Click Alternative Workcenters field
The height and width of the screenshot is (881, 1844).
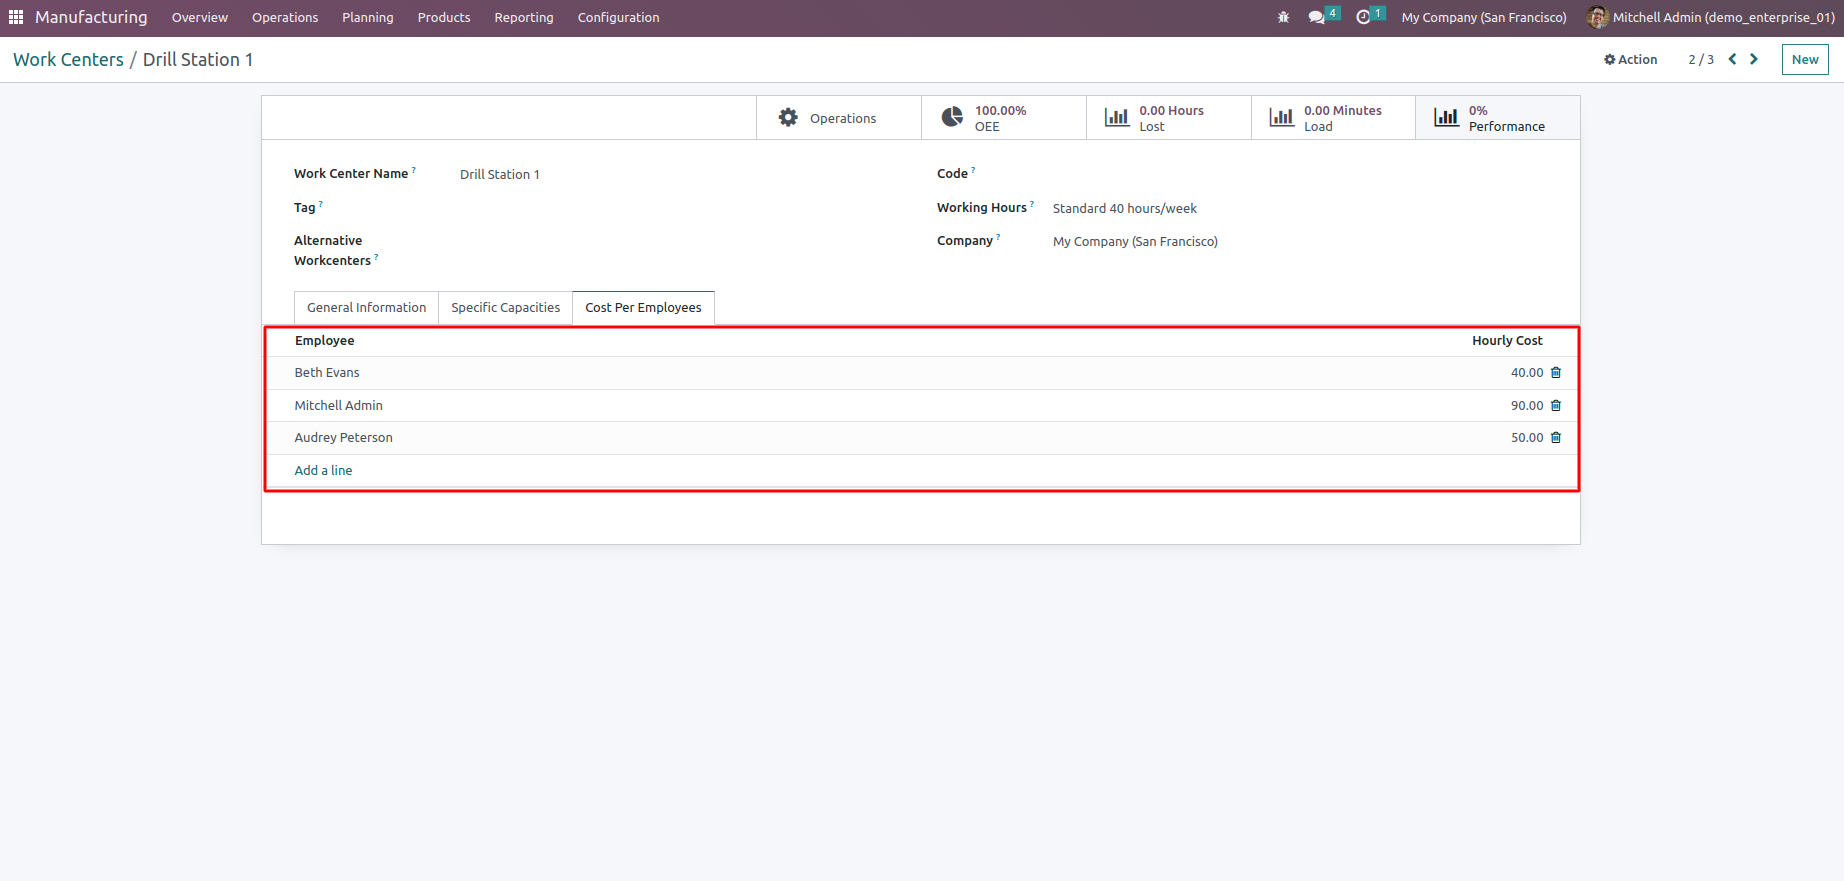[x=680, y=250]
